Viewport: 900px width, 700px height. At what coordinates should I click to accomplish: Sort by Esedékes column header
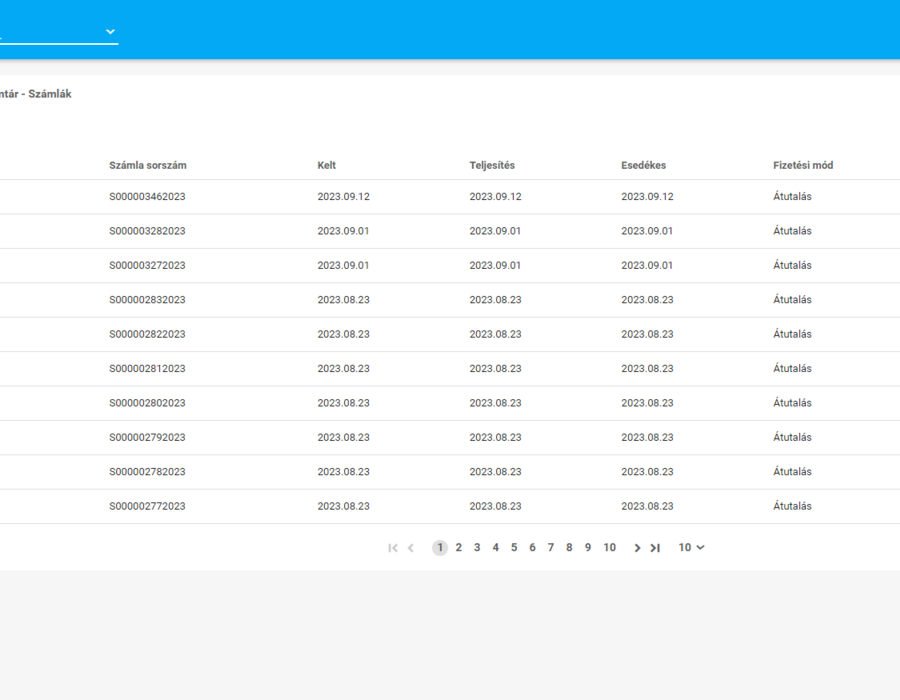(x=643, y=165)
